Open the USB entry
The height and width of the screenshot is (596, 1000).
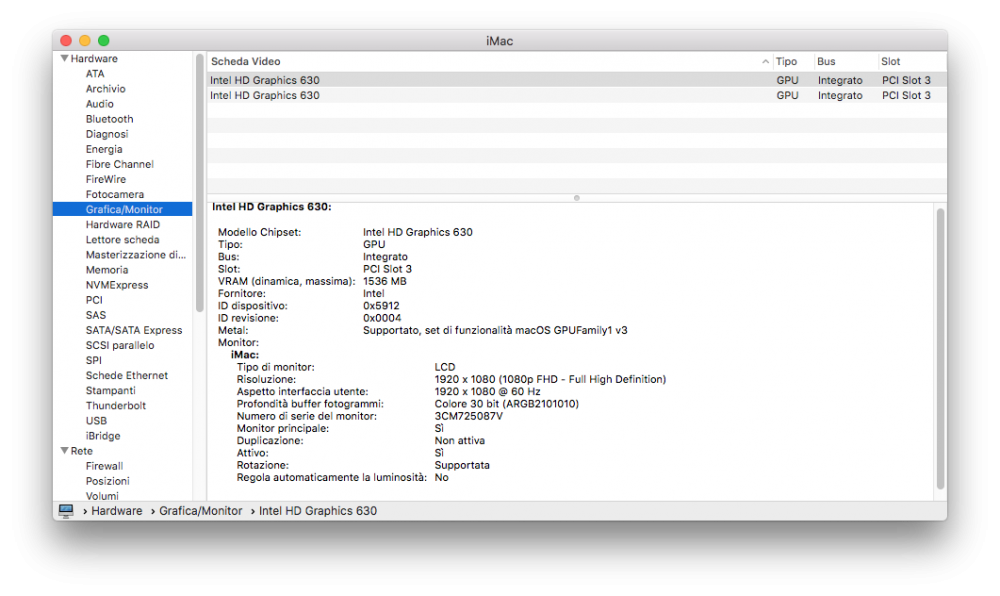click(x=96, y=421)
